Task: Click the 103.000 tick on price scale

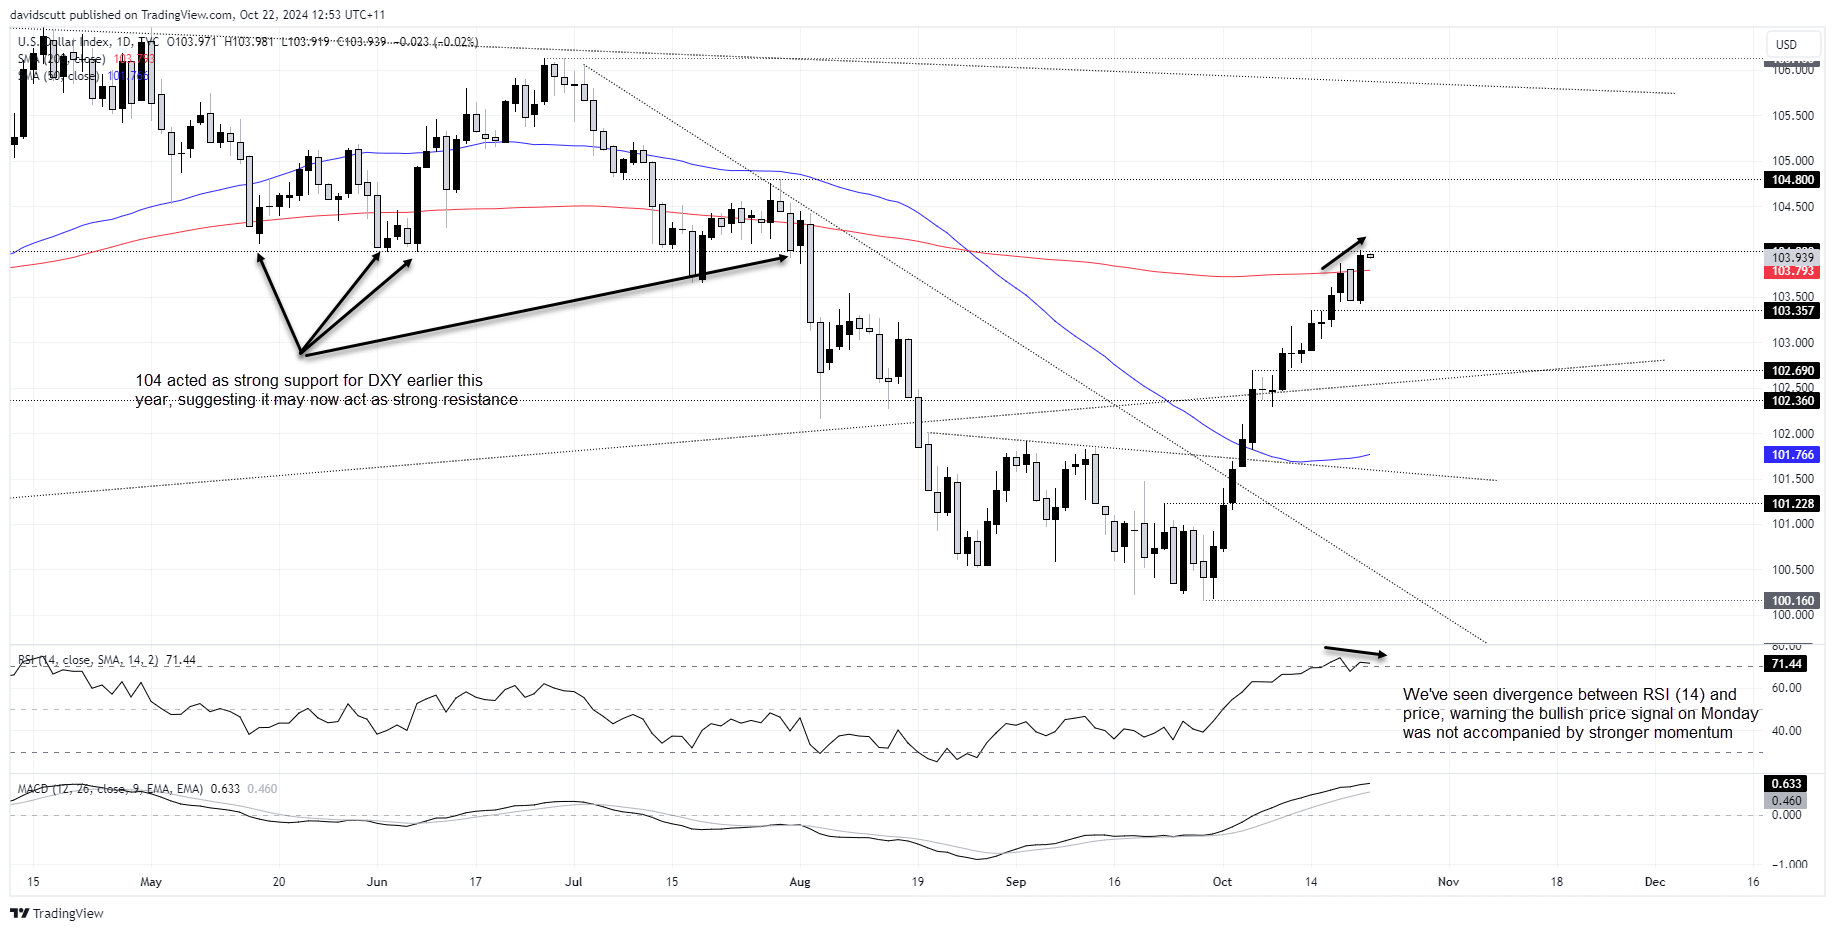Action: click(1792, 343)
